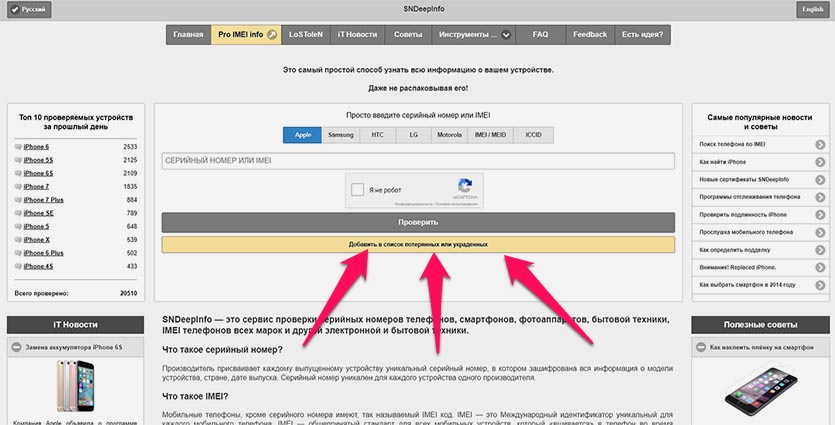Open 'Поиск телефона по IMEI' article
Viewport: 835px width, 425px height.
pyautogui.click(x=732, y=144)
